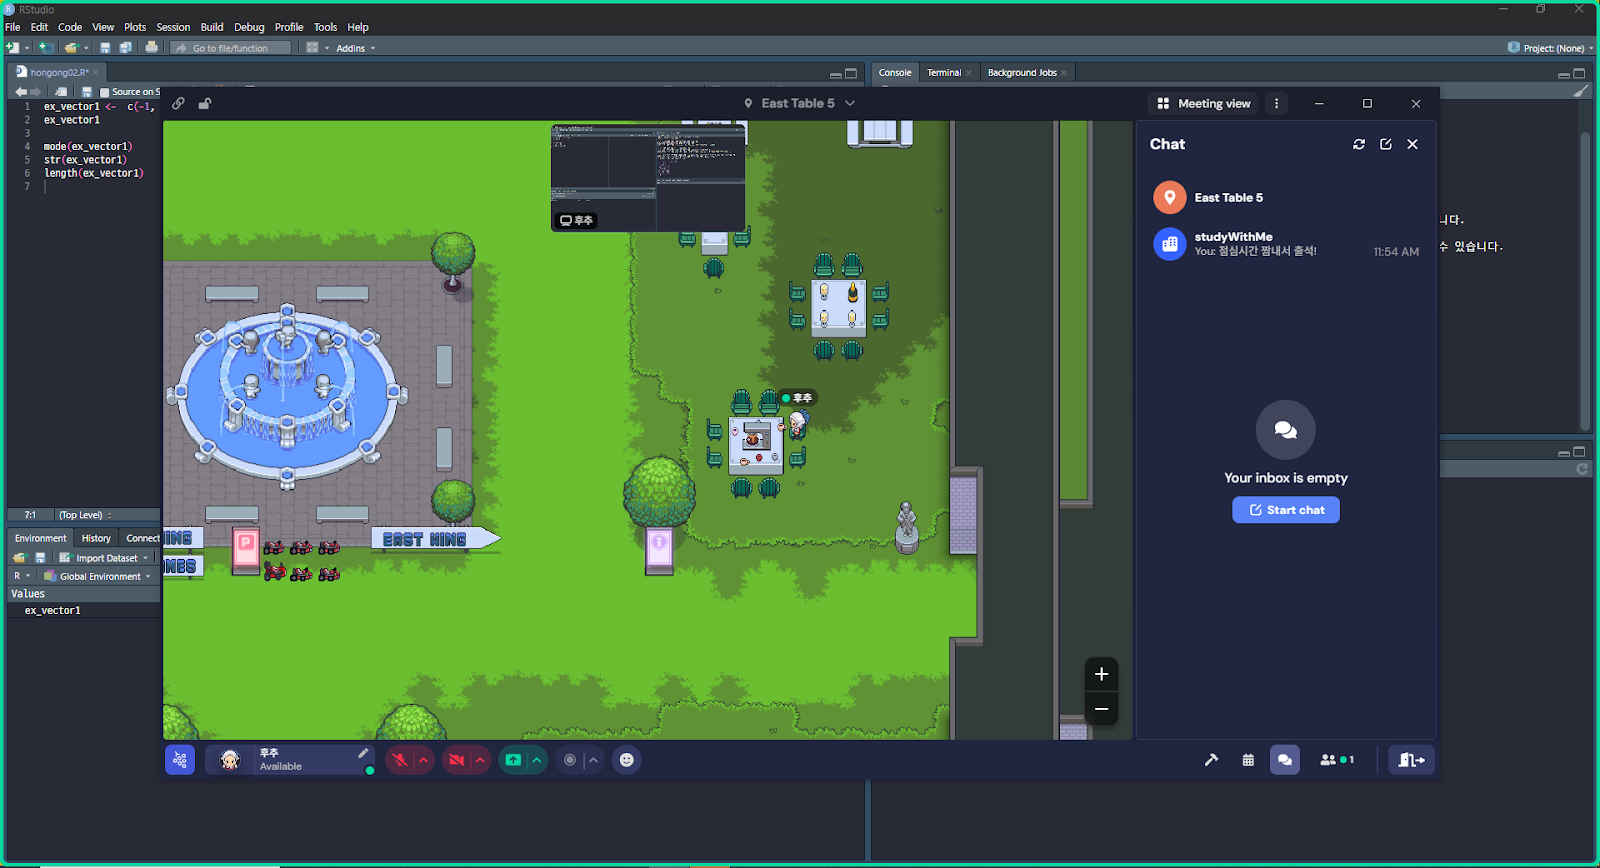Open the Import Dataset dropdown
Viewport: 1600px width, 868px height.
[x=105, y=558]
